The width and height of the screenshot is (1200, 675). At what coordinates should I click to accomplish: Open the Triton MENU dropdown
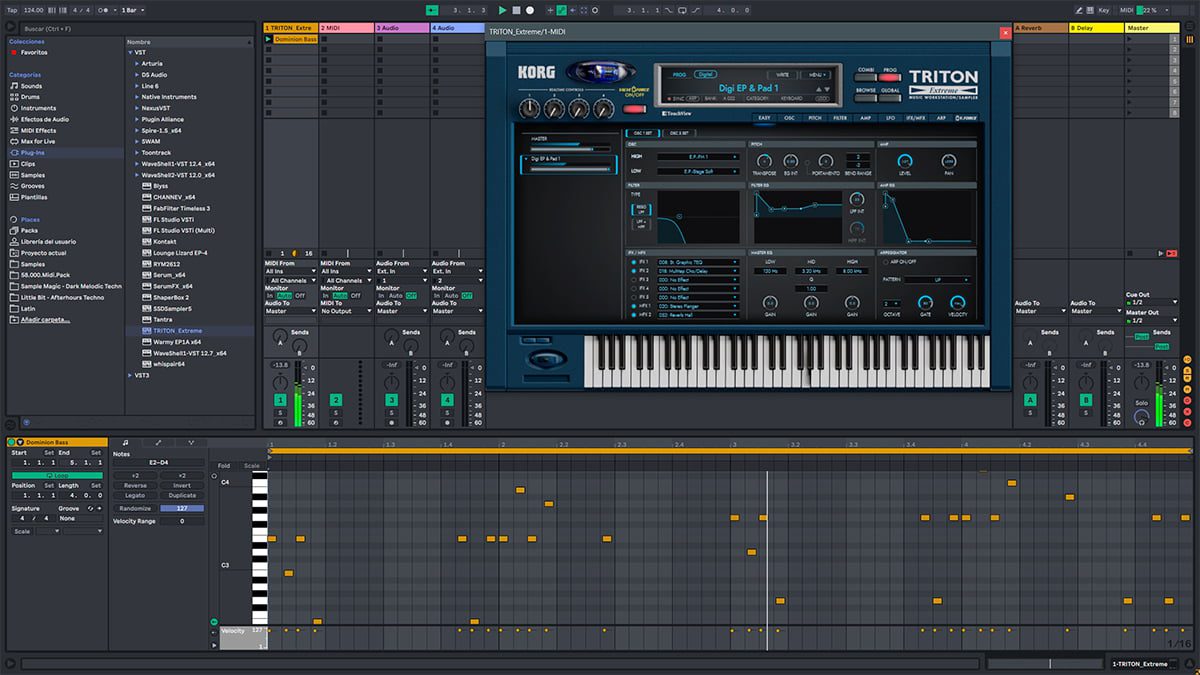click(x=817, y=74)
